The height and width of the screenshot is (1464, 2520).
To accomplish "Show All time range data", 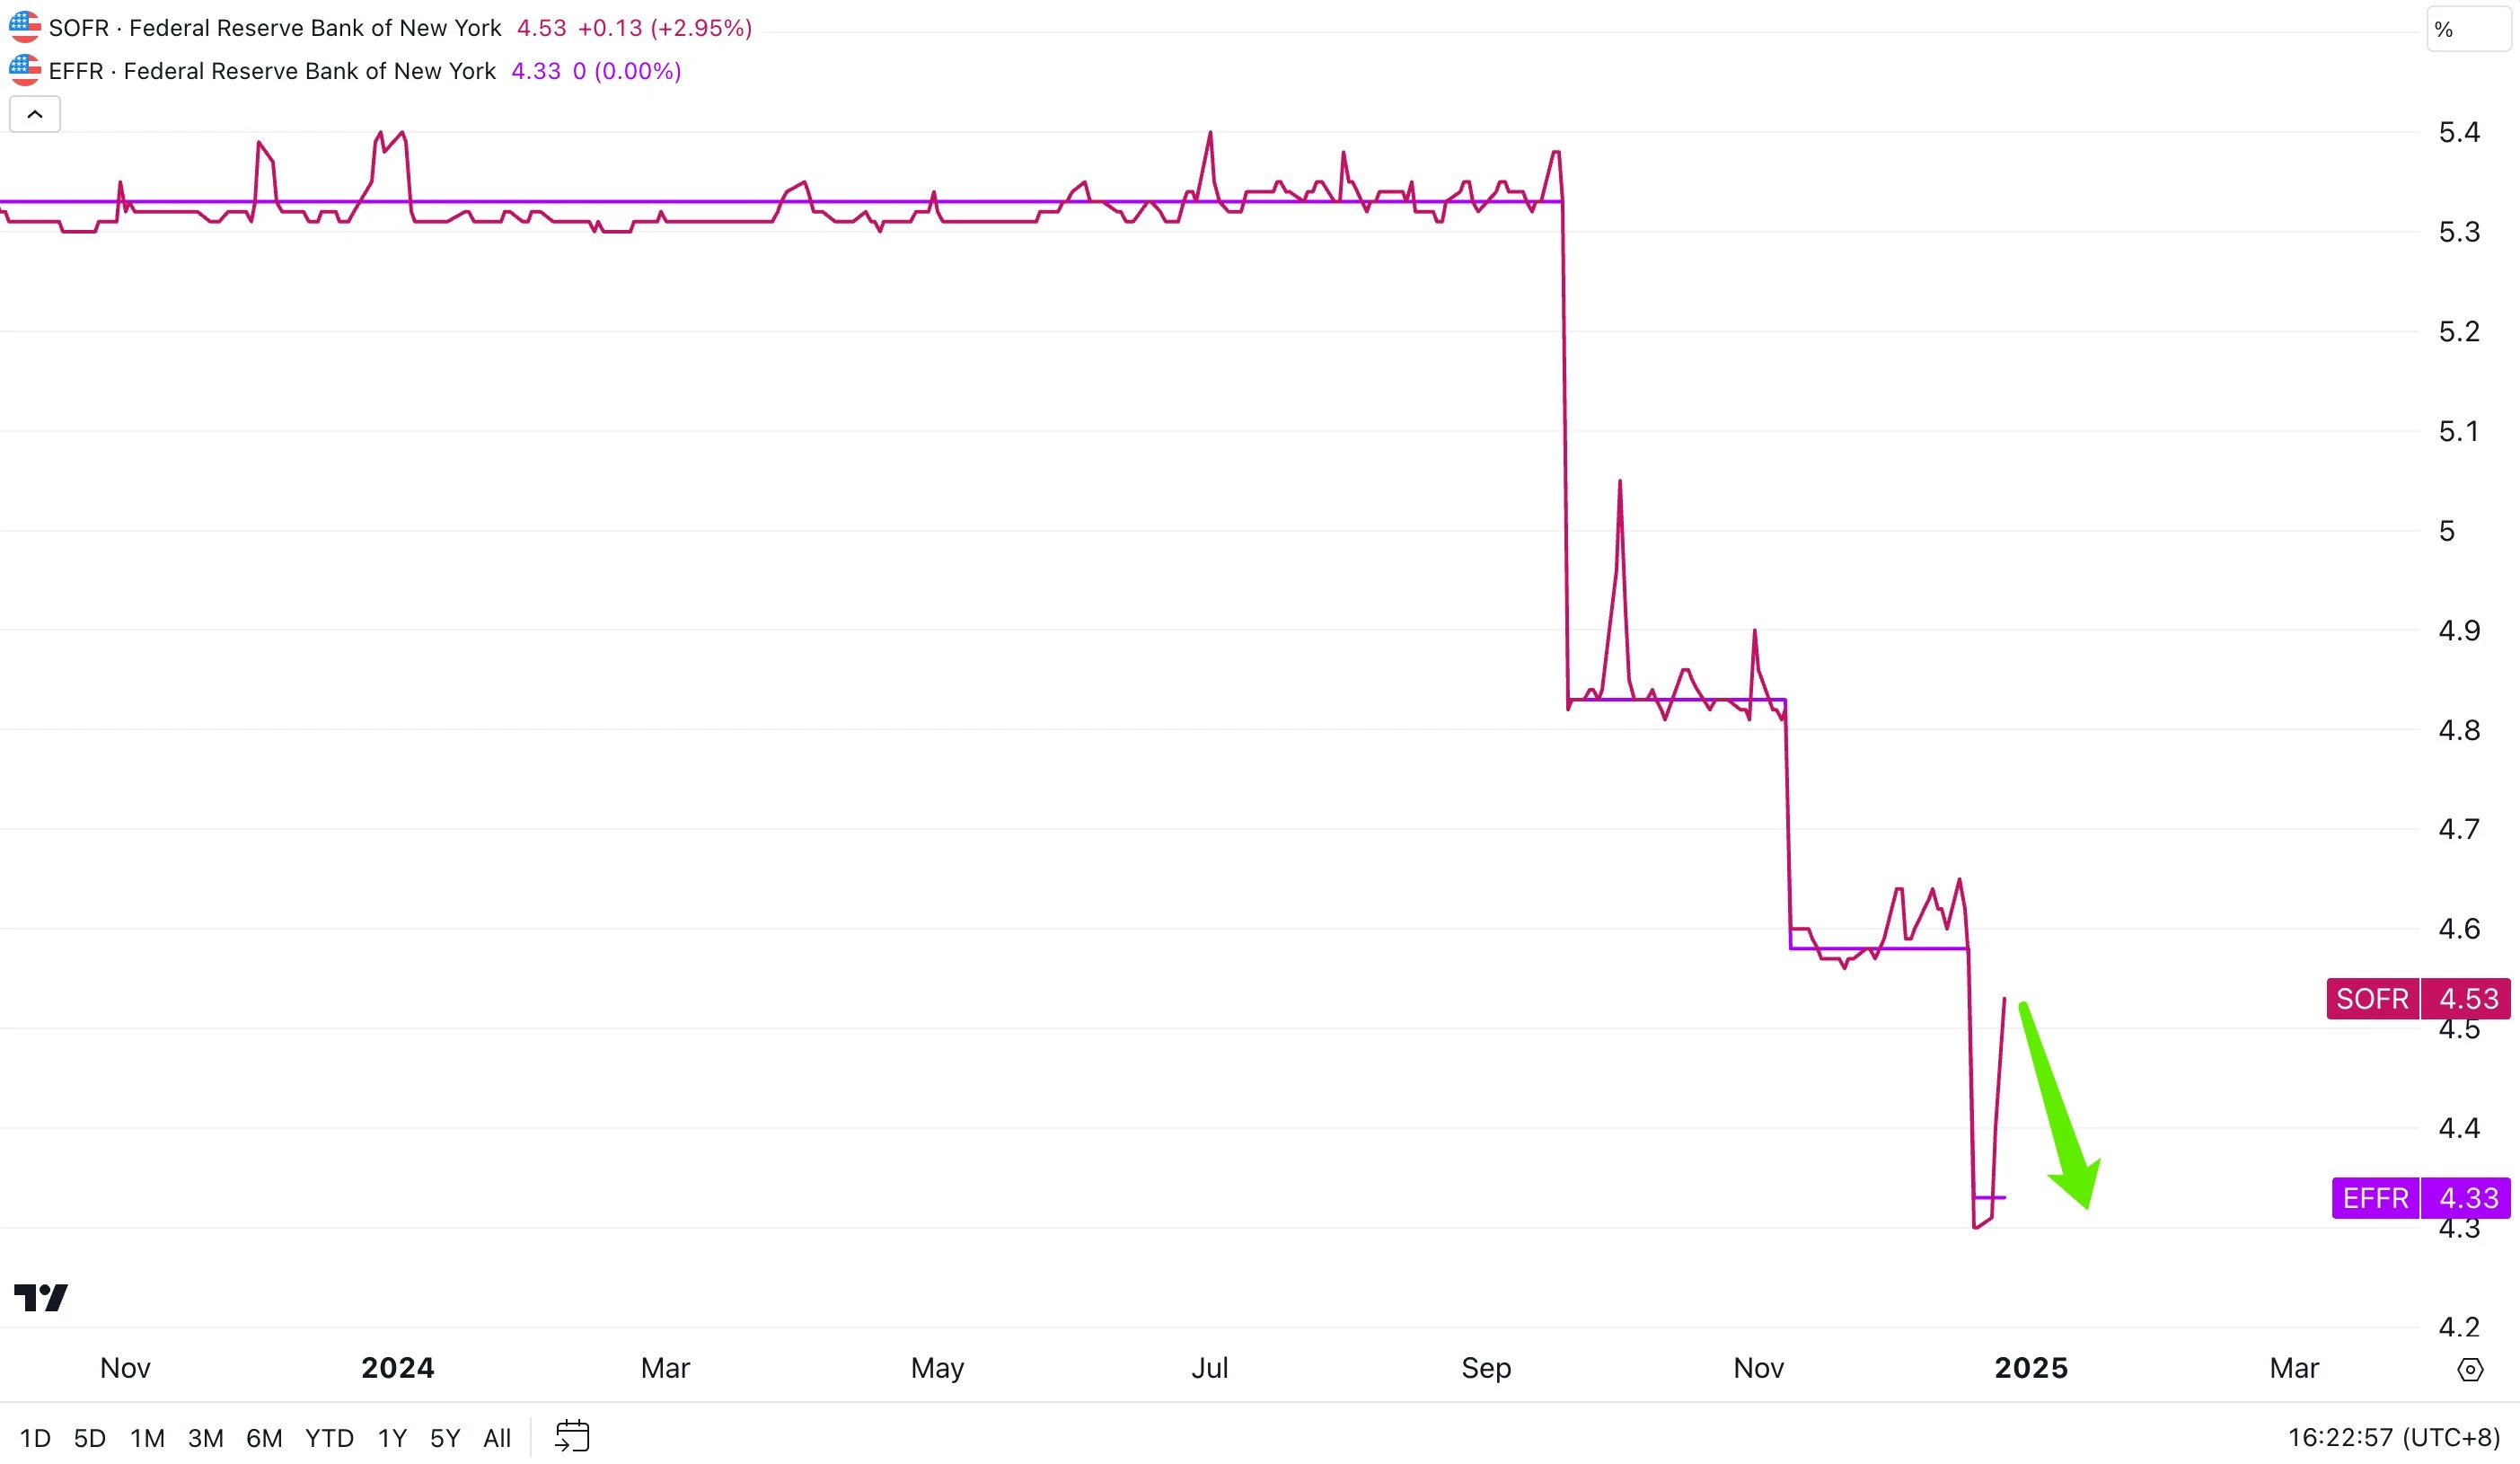I will (497, 1438).
